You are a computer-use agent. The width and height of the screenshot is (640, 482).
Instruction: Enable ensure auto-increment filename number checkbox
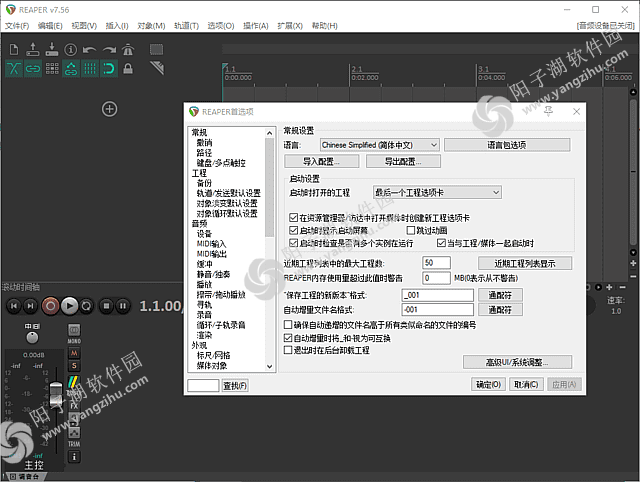288,324
